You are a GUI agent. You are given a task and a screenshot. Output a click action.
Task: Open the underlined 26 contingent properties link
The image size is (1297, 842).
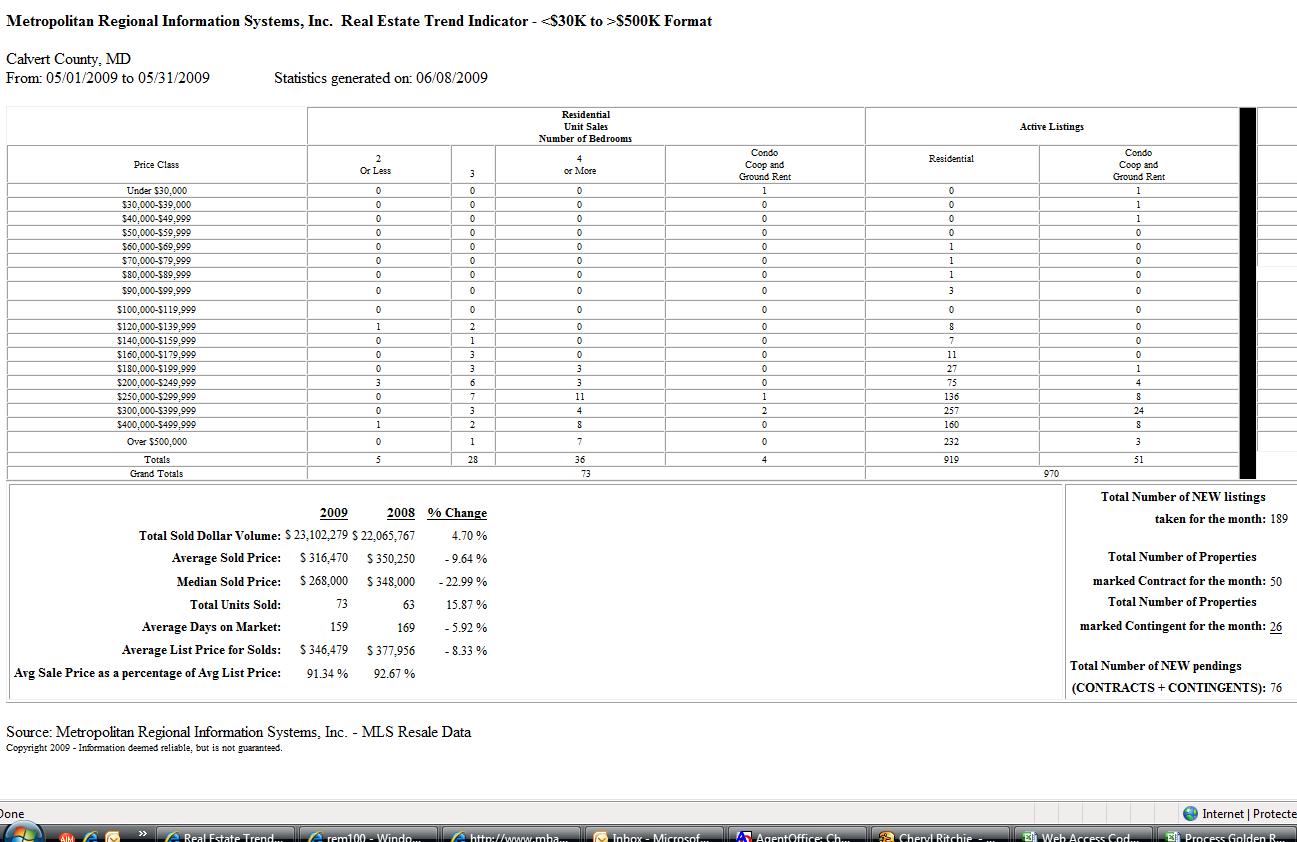pyautogui.click(x=1275, y=626)
